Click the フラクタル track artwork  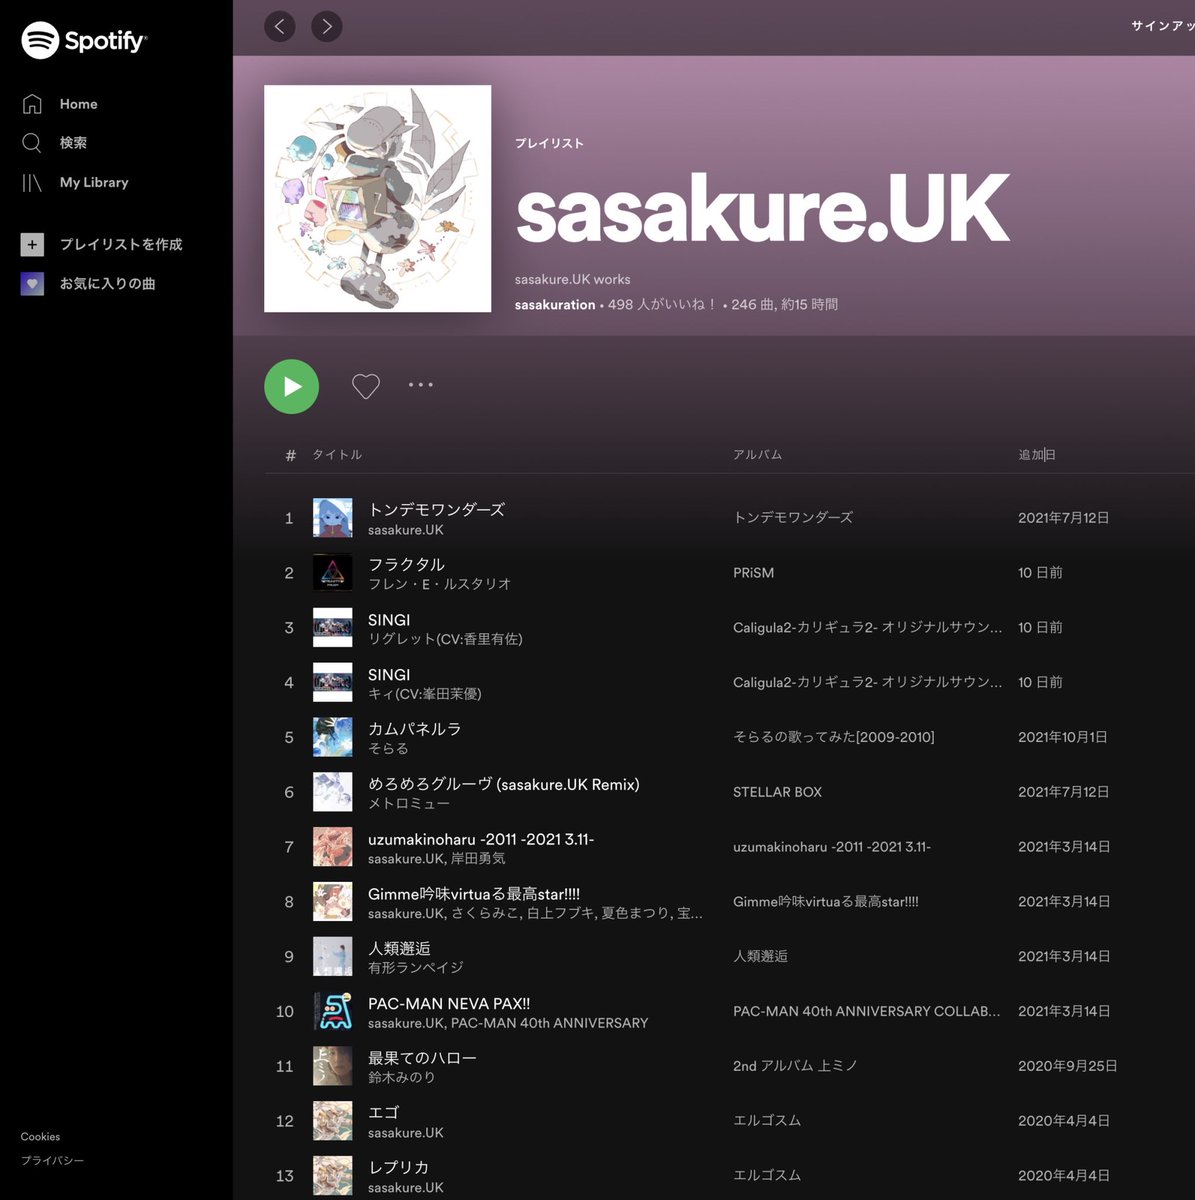332,573
